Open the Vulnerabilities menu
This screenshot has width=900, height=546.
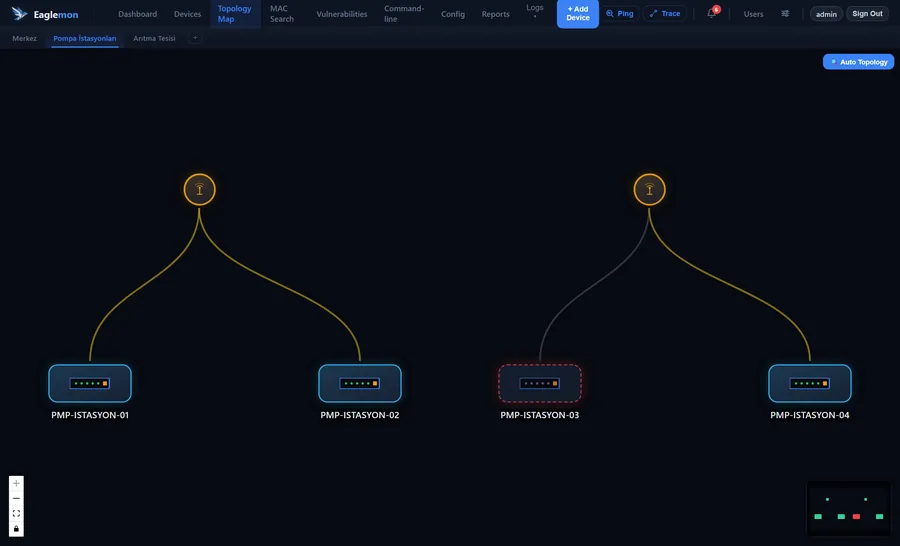tap(342, 14)
